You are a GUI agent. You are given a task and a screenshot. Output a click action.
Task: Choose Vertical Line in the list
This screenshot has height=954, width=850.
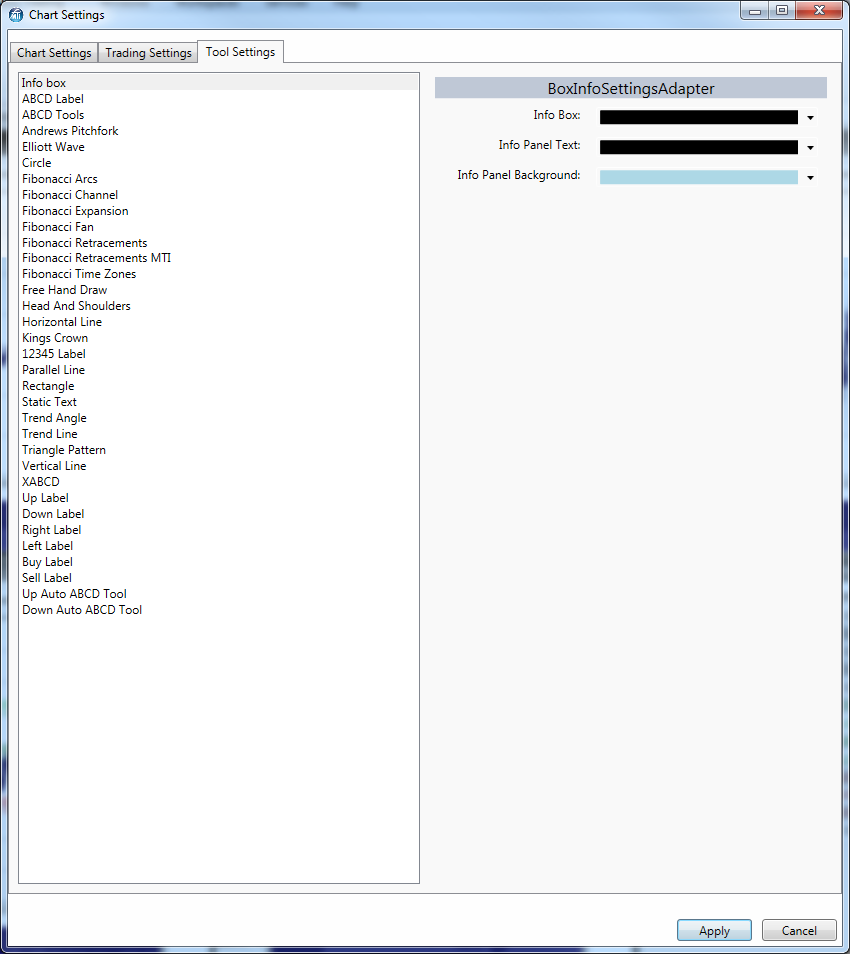pyautogui.click(x=219, y=465)
